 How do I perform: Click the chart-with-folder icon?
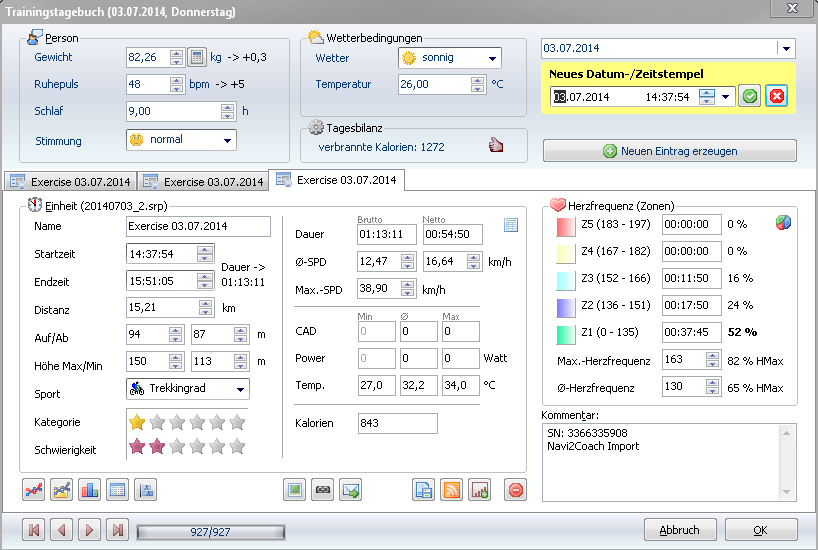[x=62, y=490]
